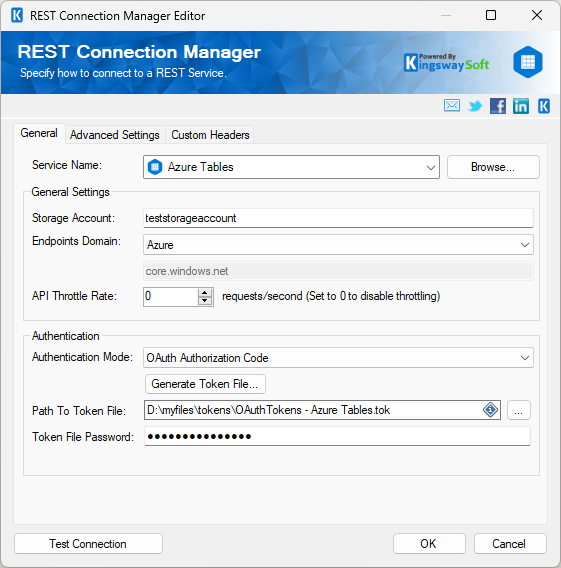The width and height of the screenshot is (561, 568).
Task: Click the Browse... button
Action: [493, 167]
